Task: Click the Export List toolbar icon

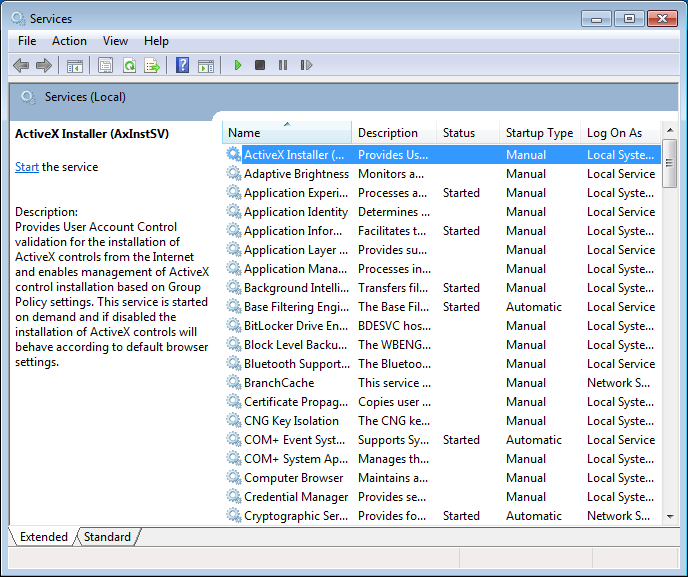Action: point(152,66)
